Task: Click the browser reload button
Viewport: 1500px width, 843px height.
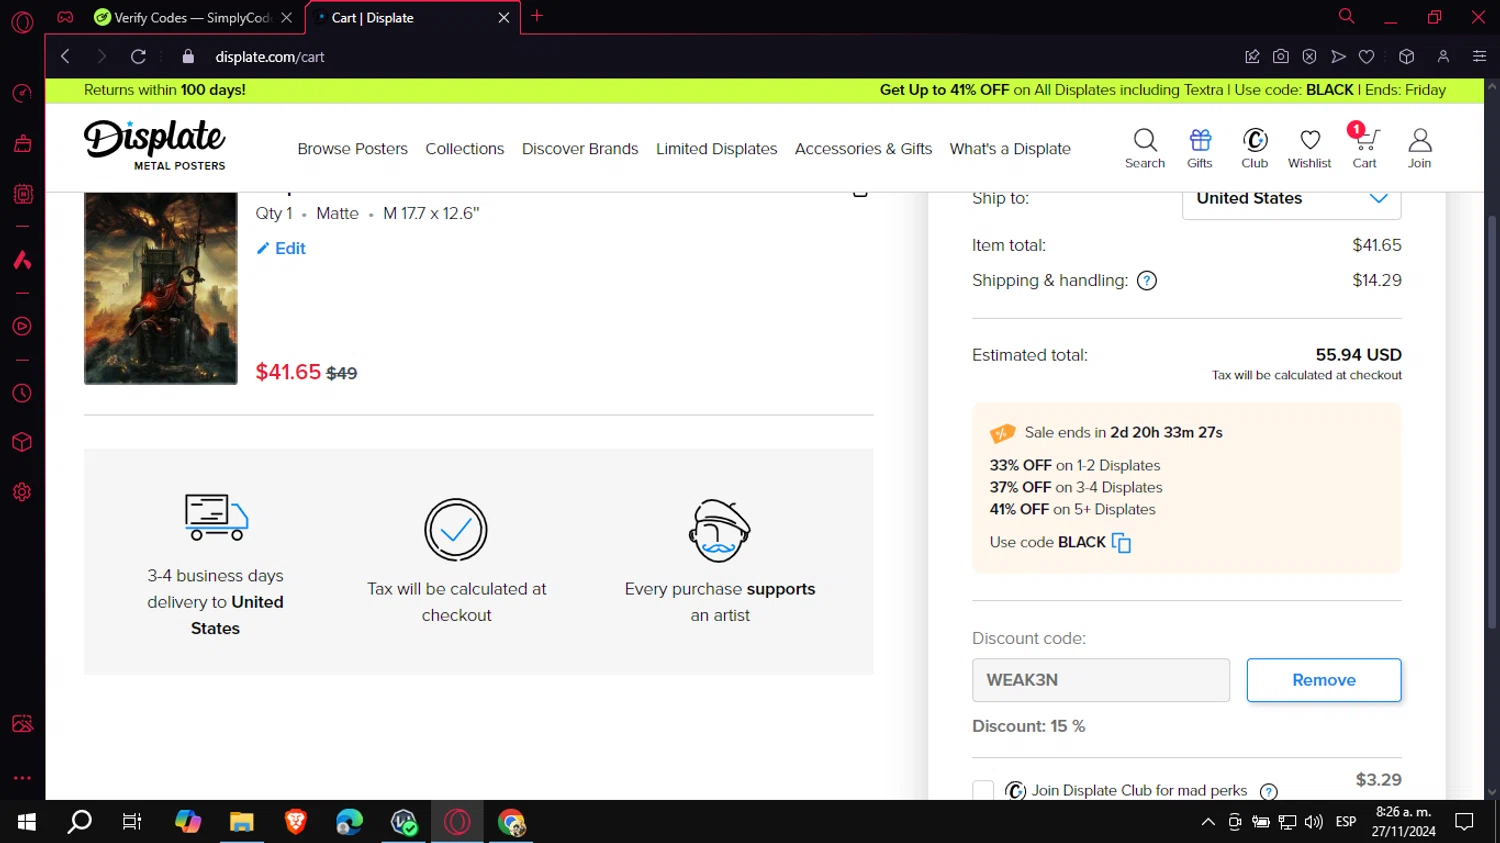Action: [139, 57]
